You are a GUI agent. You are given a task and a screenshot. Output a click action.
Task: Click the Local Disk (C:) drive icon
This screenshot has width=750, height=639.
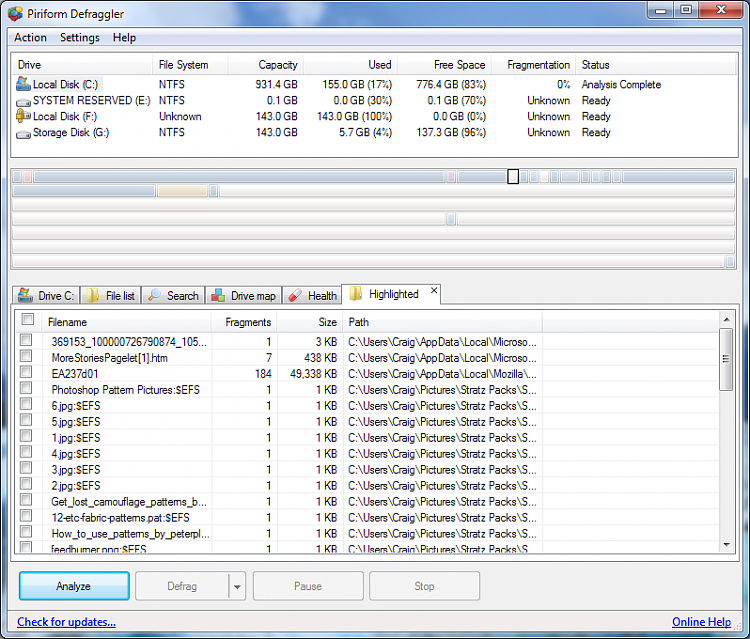pos(23,84)
